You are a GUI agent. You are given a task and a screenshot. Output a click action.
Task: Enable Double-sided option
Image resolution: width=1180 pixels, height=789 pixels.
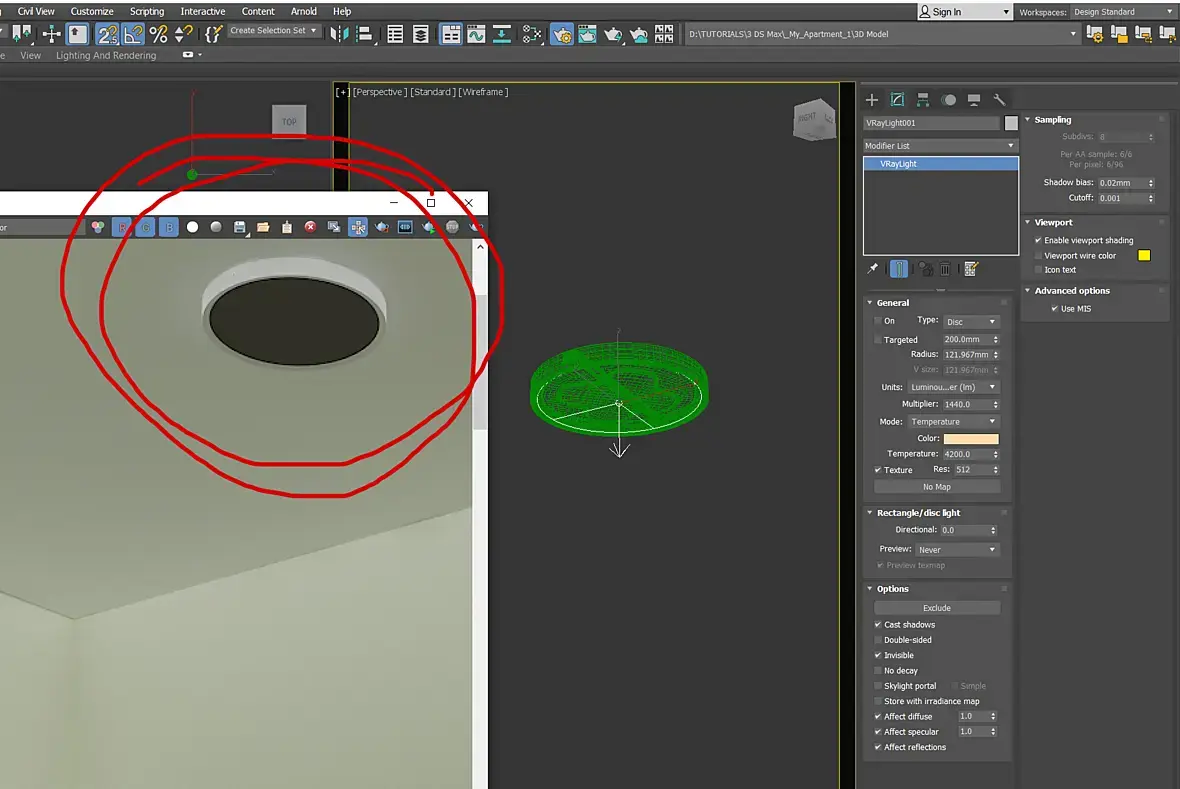click(x=878, y=640)
